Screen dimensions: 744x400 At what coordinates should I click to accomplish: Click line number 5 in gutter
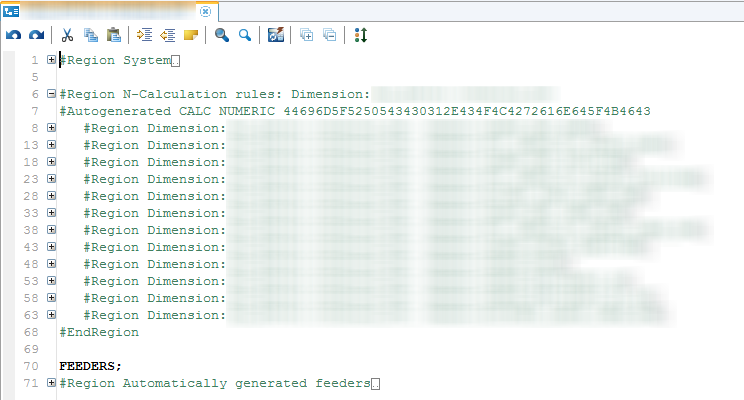(35, 77)
